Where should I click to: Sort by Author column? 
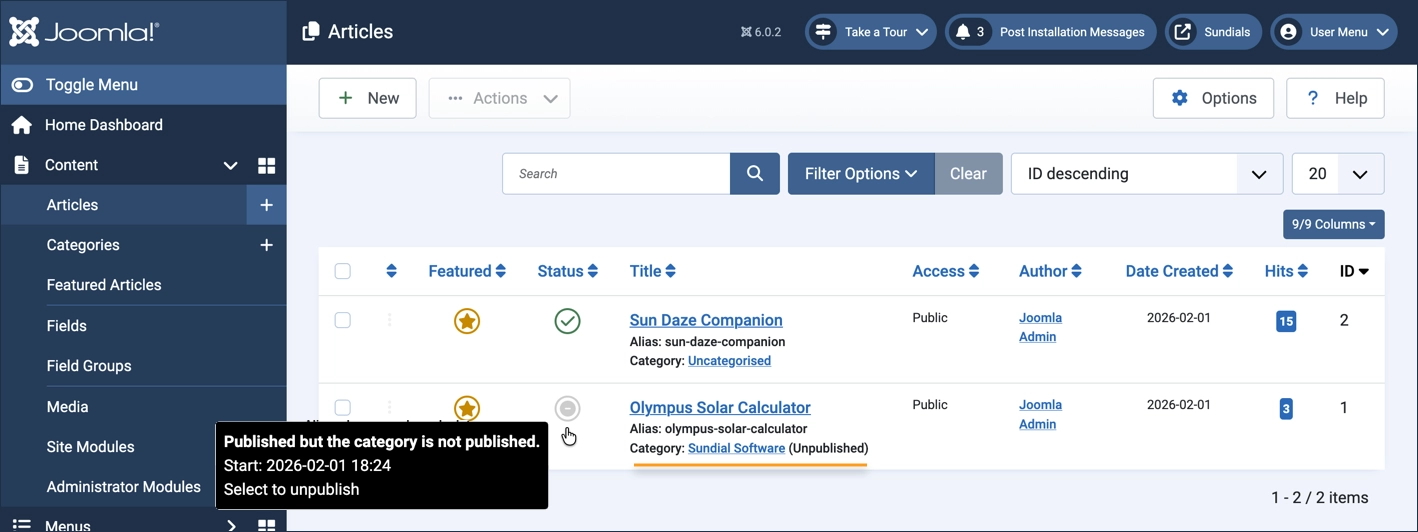1050,271
